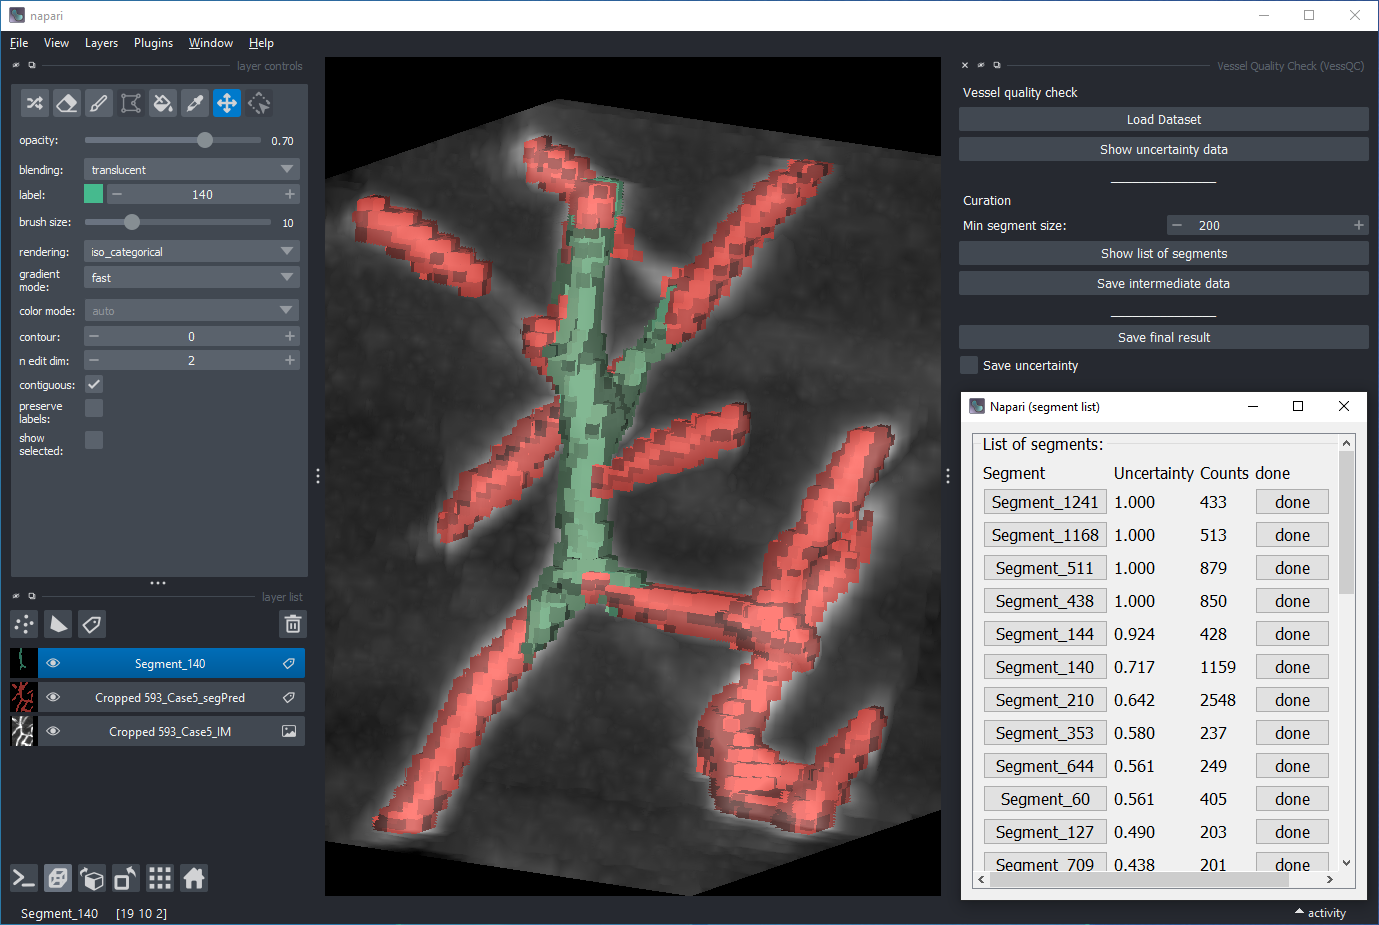Viewport: 1379px width, 925px height.
Task: Open the gradient mode dropdown
Action: [192, 278]
